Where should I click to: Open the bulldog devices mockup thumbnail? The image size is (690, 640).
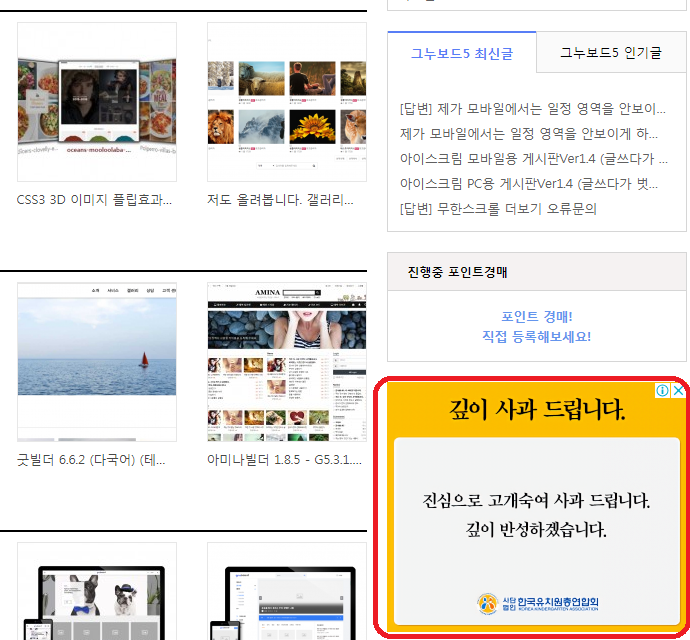pos(97,591)
